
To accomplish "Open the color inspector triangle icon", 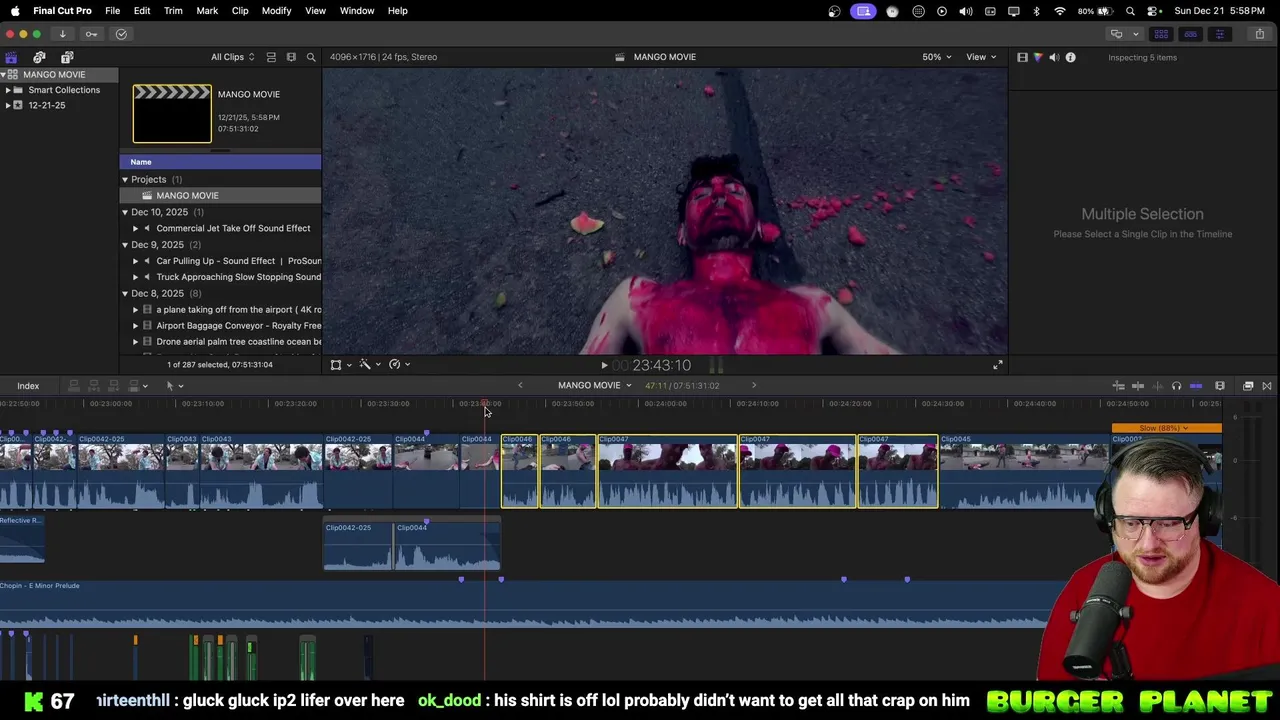I will coord(1038,57).
